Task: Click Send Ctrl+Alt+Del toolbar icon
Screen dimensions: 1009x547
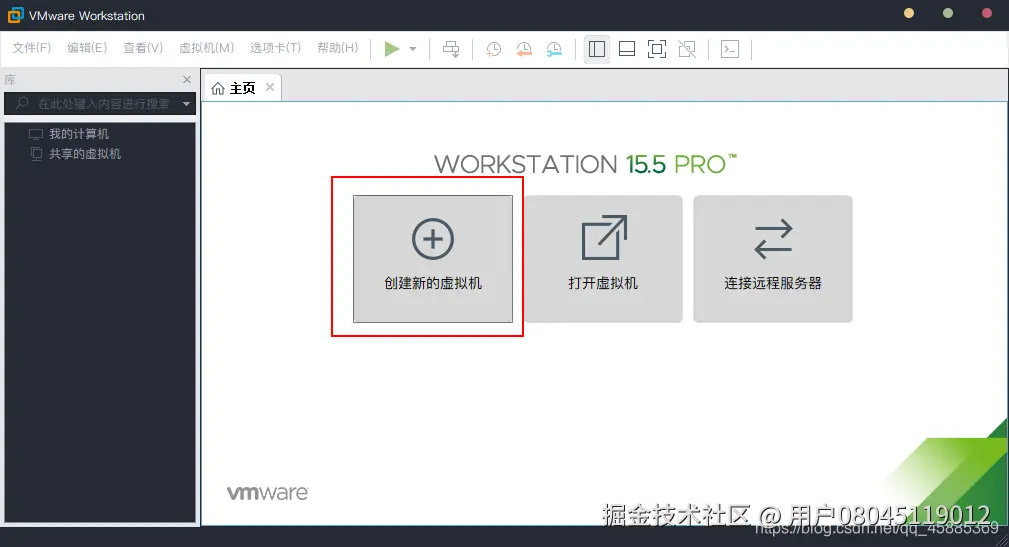Action: [x=451, y=49]
